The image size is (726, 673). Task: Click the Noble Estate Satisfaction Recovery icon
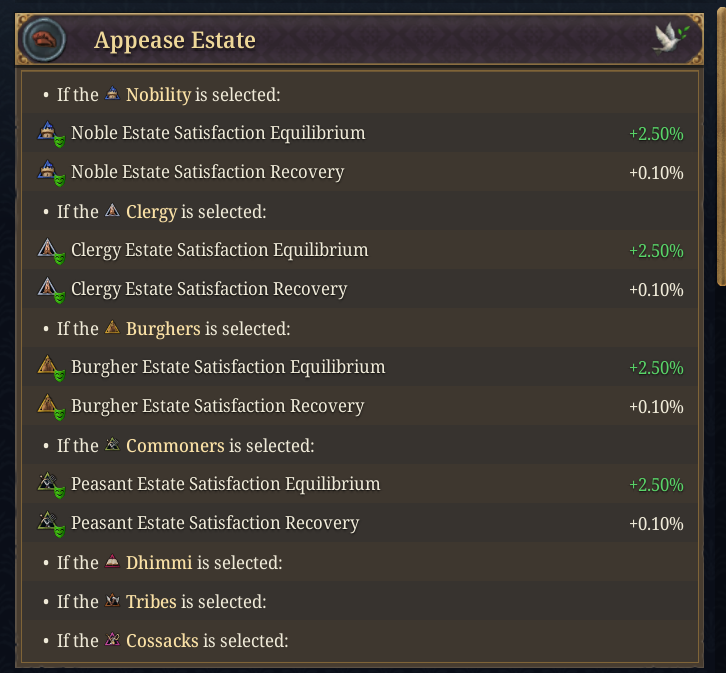pos(50,173)
